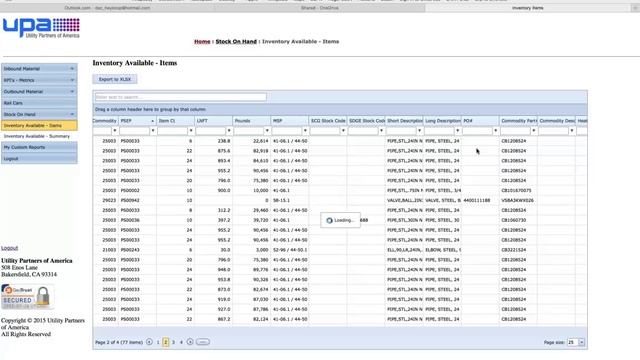Sort by the PO# column header
The width and height of the screenshot is (640, 360).
[480, 121]
